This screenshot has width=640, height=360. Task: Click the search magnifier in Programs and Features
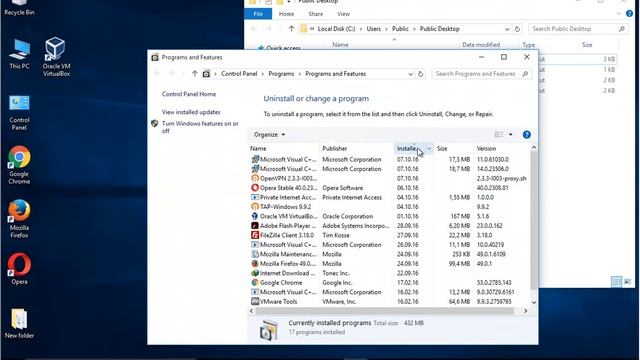[525, 74]
